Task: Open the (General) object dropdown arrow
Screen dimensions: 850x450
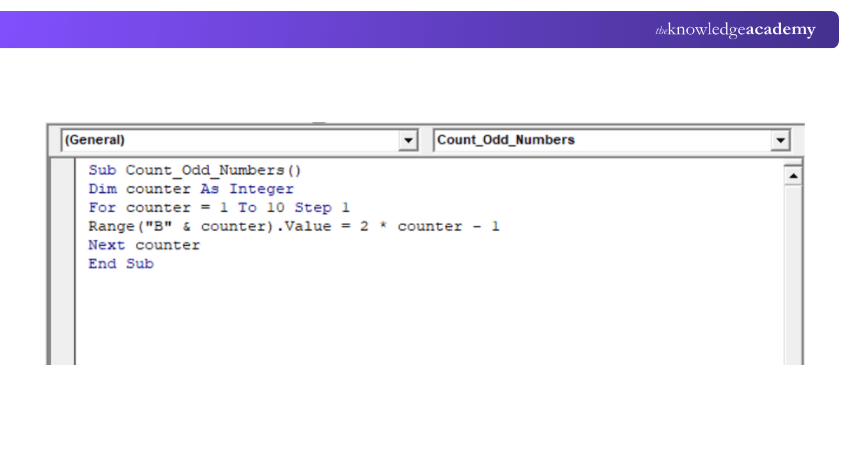Action: tap(408, 140)
